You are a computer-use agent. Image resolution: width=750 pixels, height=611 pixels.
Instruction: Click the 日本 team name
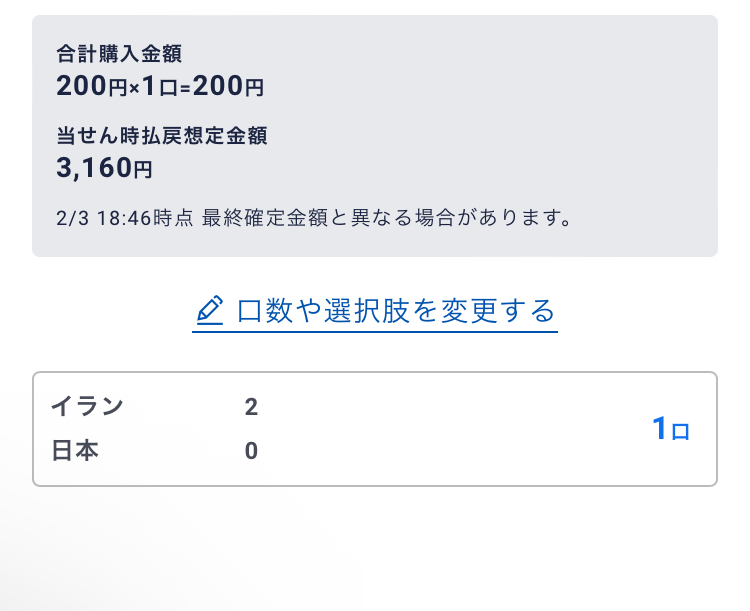coord(75,451)
